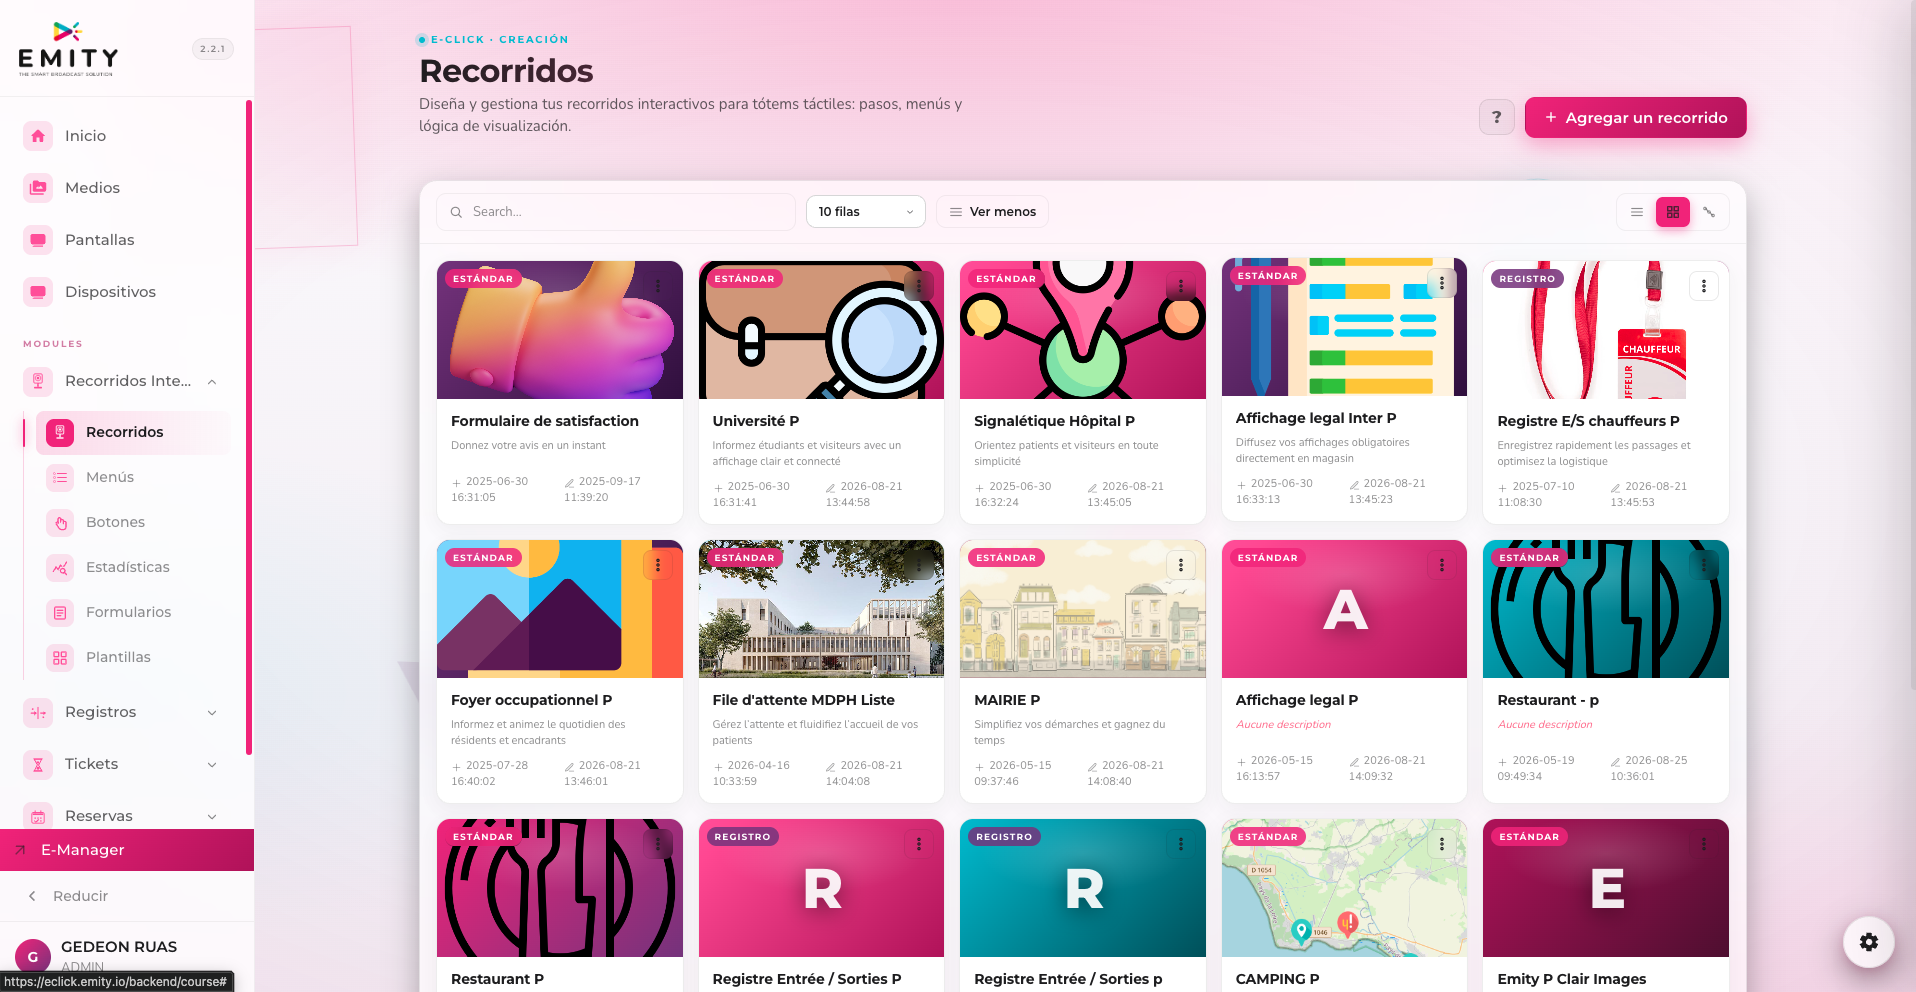The image size is (1916, 992).
Task: Open Medios from the sidebar
Action: (x=92, y=188)
